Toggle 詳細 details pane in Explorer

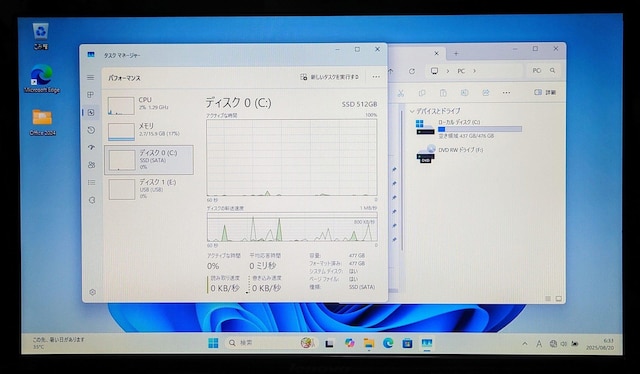tap(545, 92)
